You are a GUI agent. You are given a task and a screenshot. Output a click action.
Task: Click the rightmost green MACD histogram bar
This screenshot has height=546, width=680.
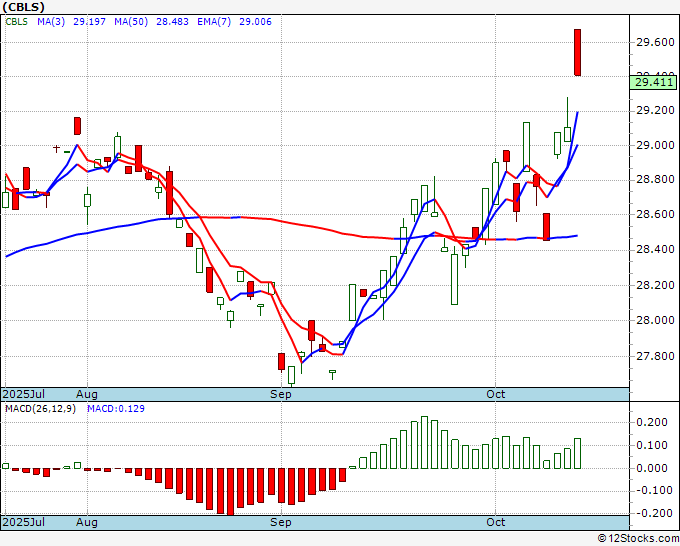coord(578,453)
